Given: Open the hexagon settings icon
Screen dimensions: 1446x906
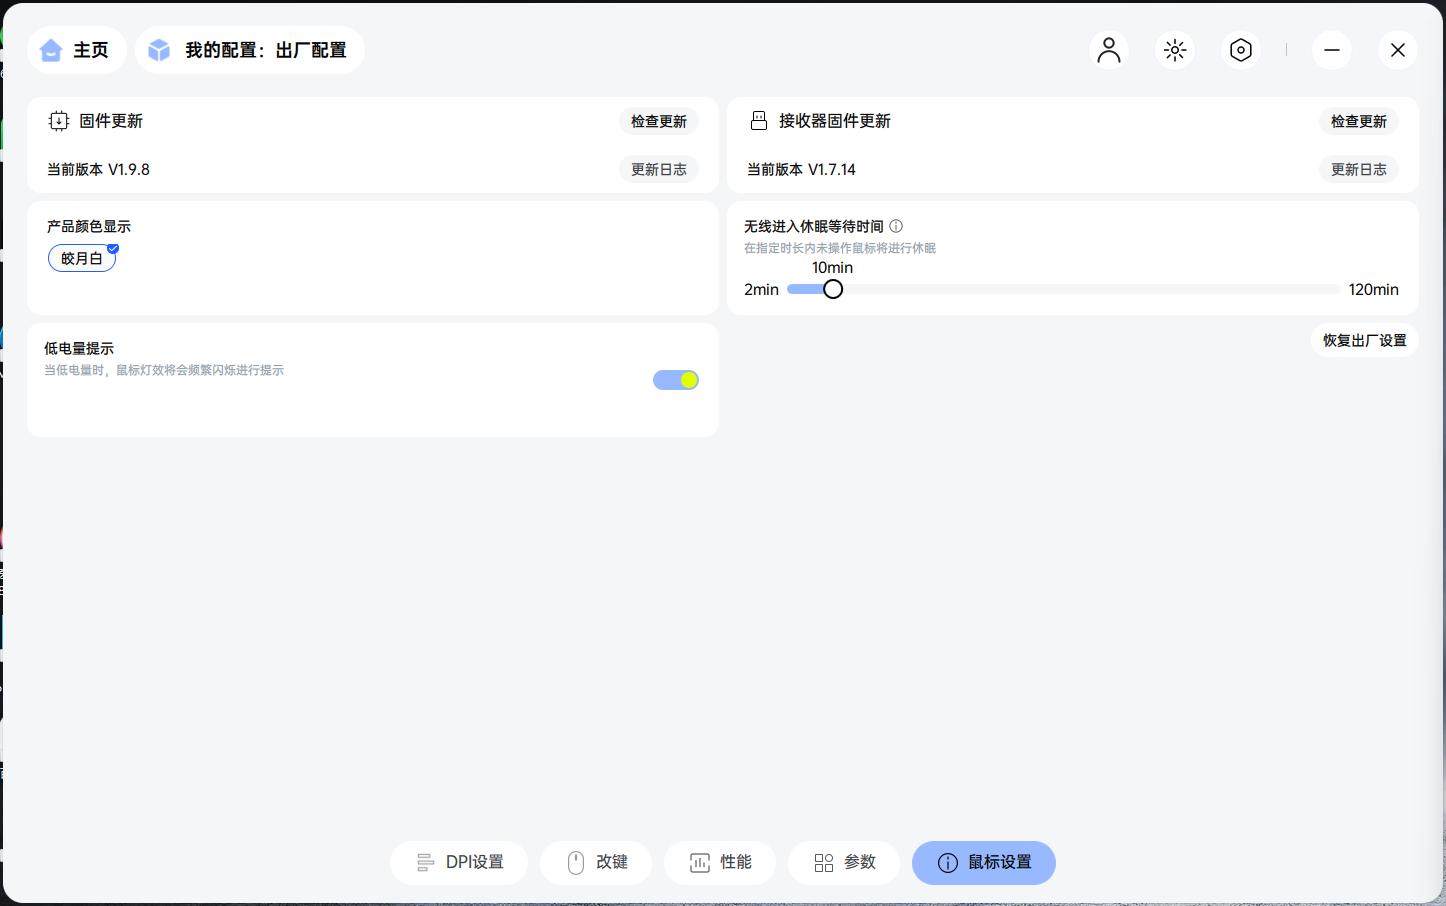Looking at the screenshot, I should click(x=1241, y=50).
